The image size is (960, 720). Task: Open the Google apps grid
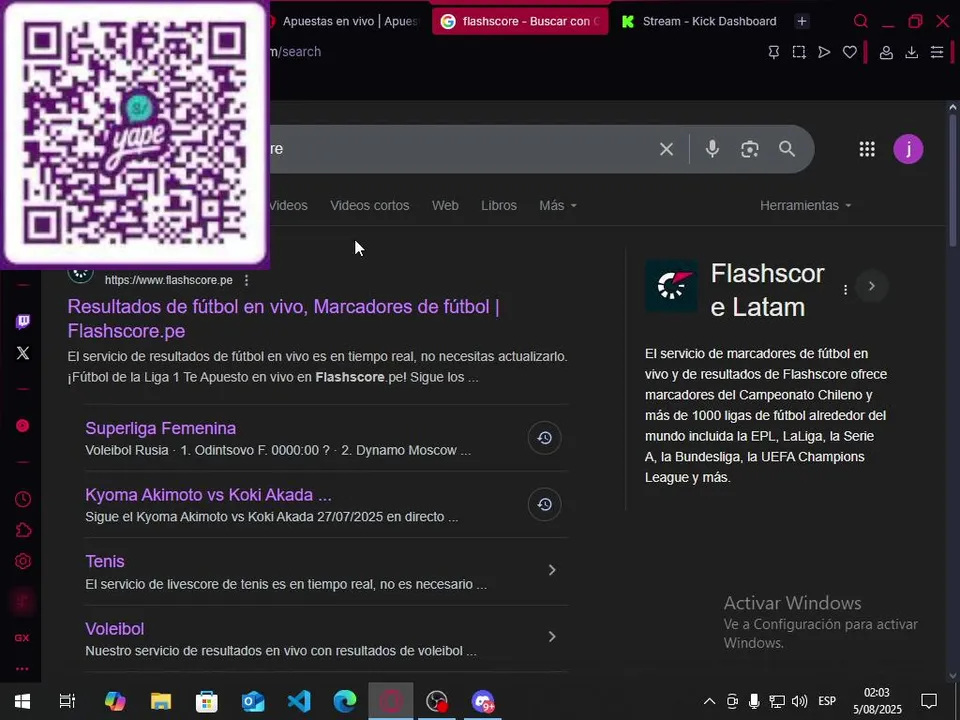pyautogui.click(x=867, y=149)
